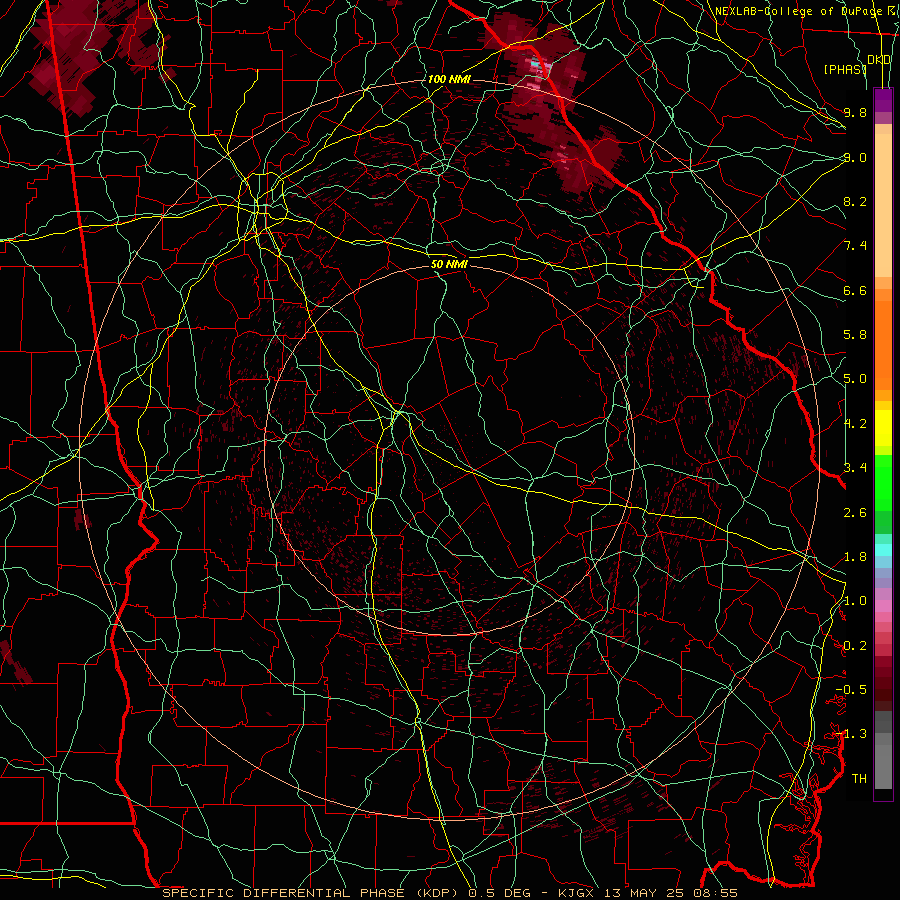Viewport: 900px width, 900px height.
Task: Pick the light peach band on color bar
Action: [883, 205]
